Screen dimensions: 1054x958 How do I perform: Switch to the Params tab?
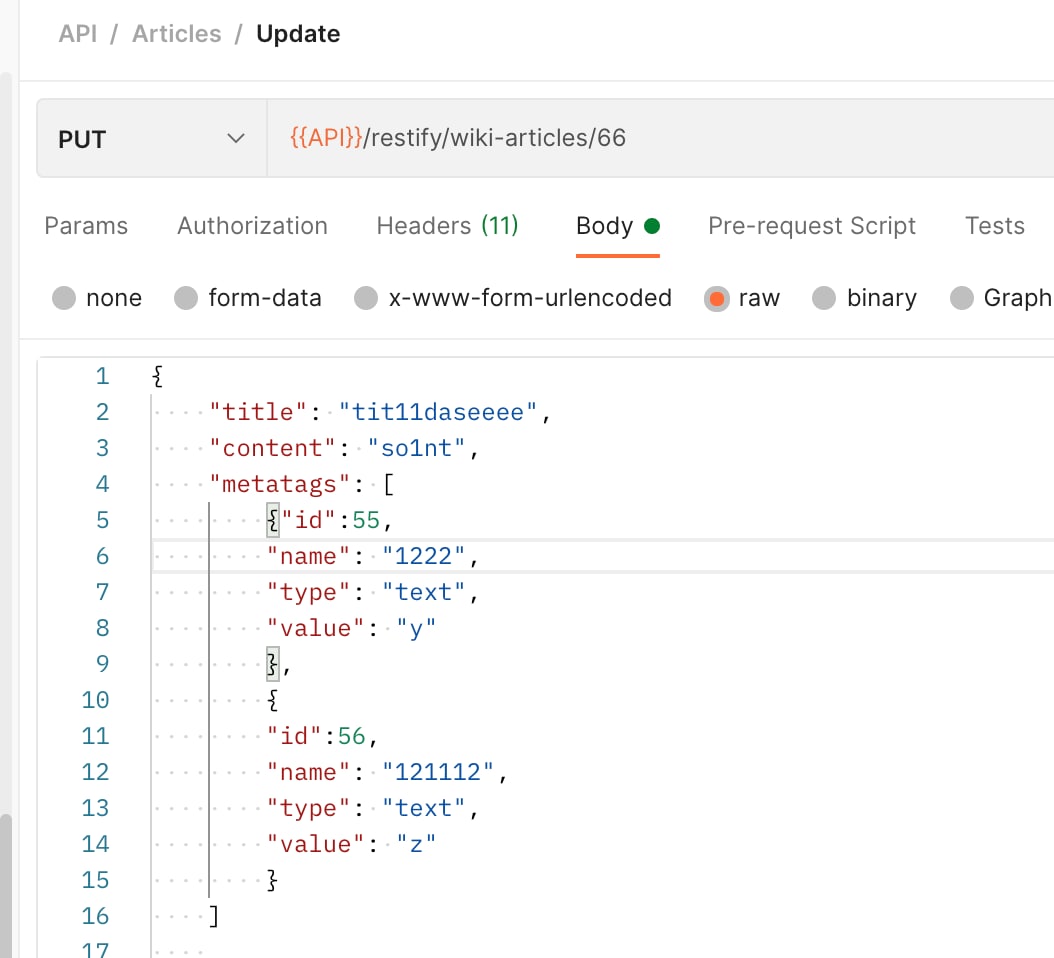tap(86, 226)
